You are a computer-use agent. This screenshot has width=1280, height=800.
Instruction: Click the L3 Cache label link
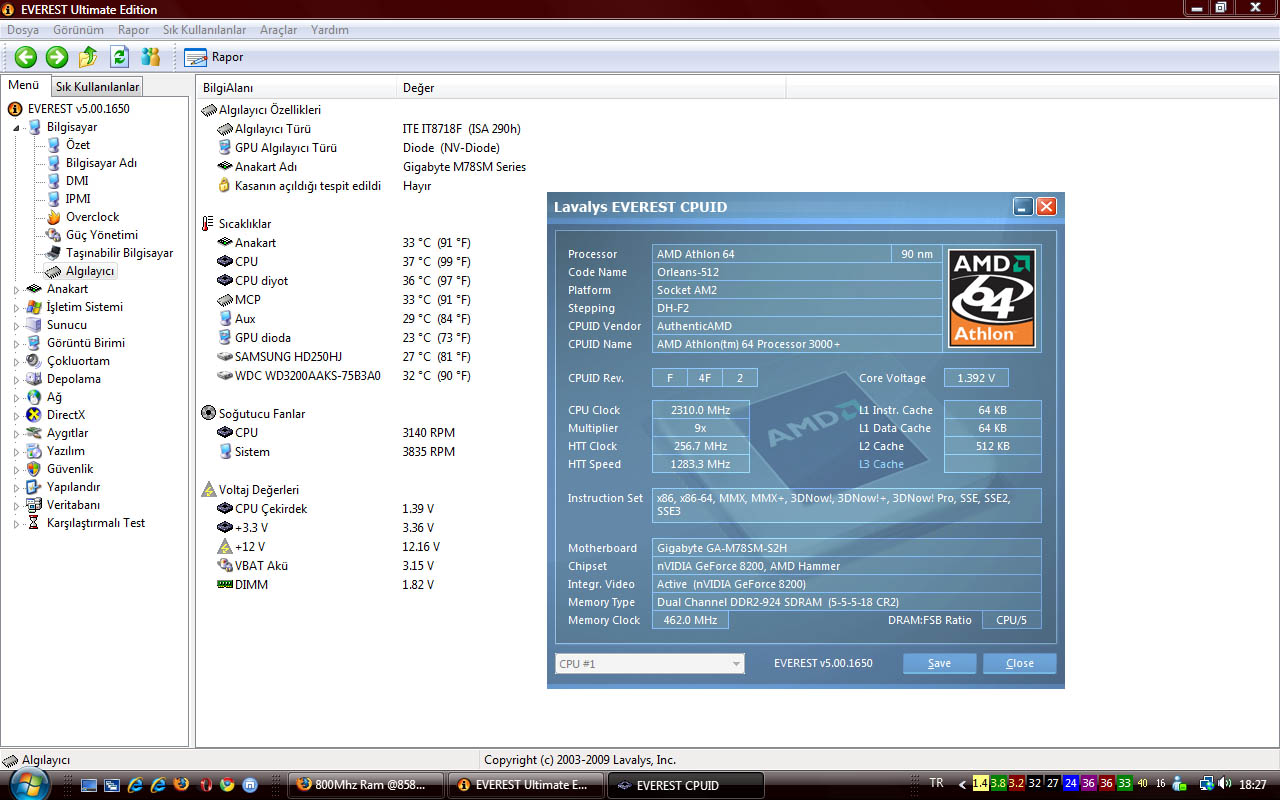pos(881,464)
